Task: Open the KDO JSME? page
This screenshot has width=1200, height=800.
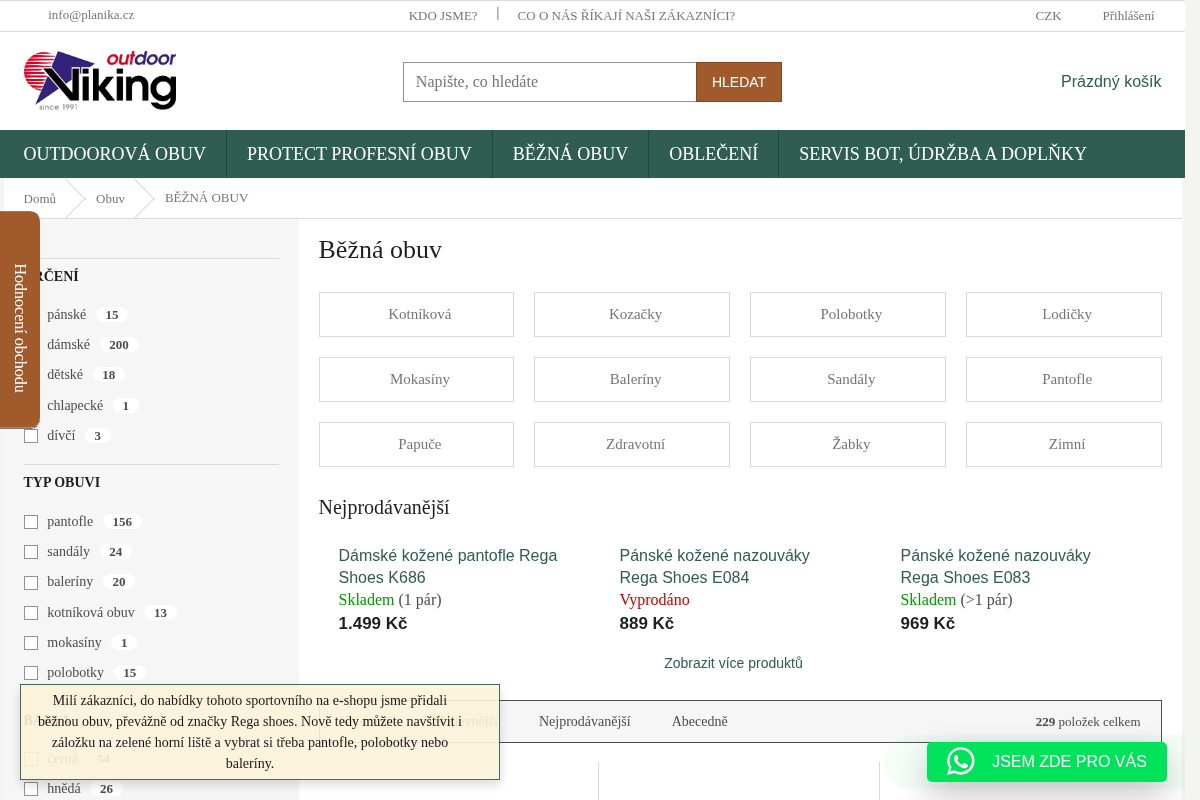Action: 443,16
